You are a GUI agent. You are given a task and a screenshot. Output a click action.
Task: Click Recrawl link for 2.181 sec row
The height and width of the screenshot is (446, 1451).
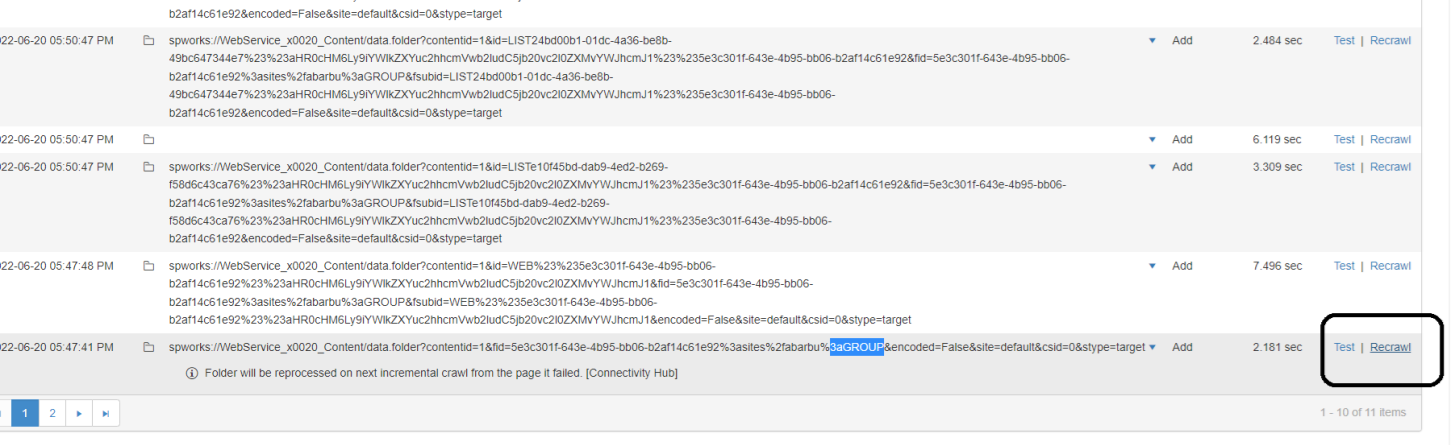[x=1390, y=348]
